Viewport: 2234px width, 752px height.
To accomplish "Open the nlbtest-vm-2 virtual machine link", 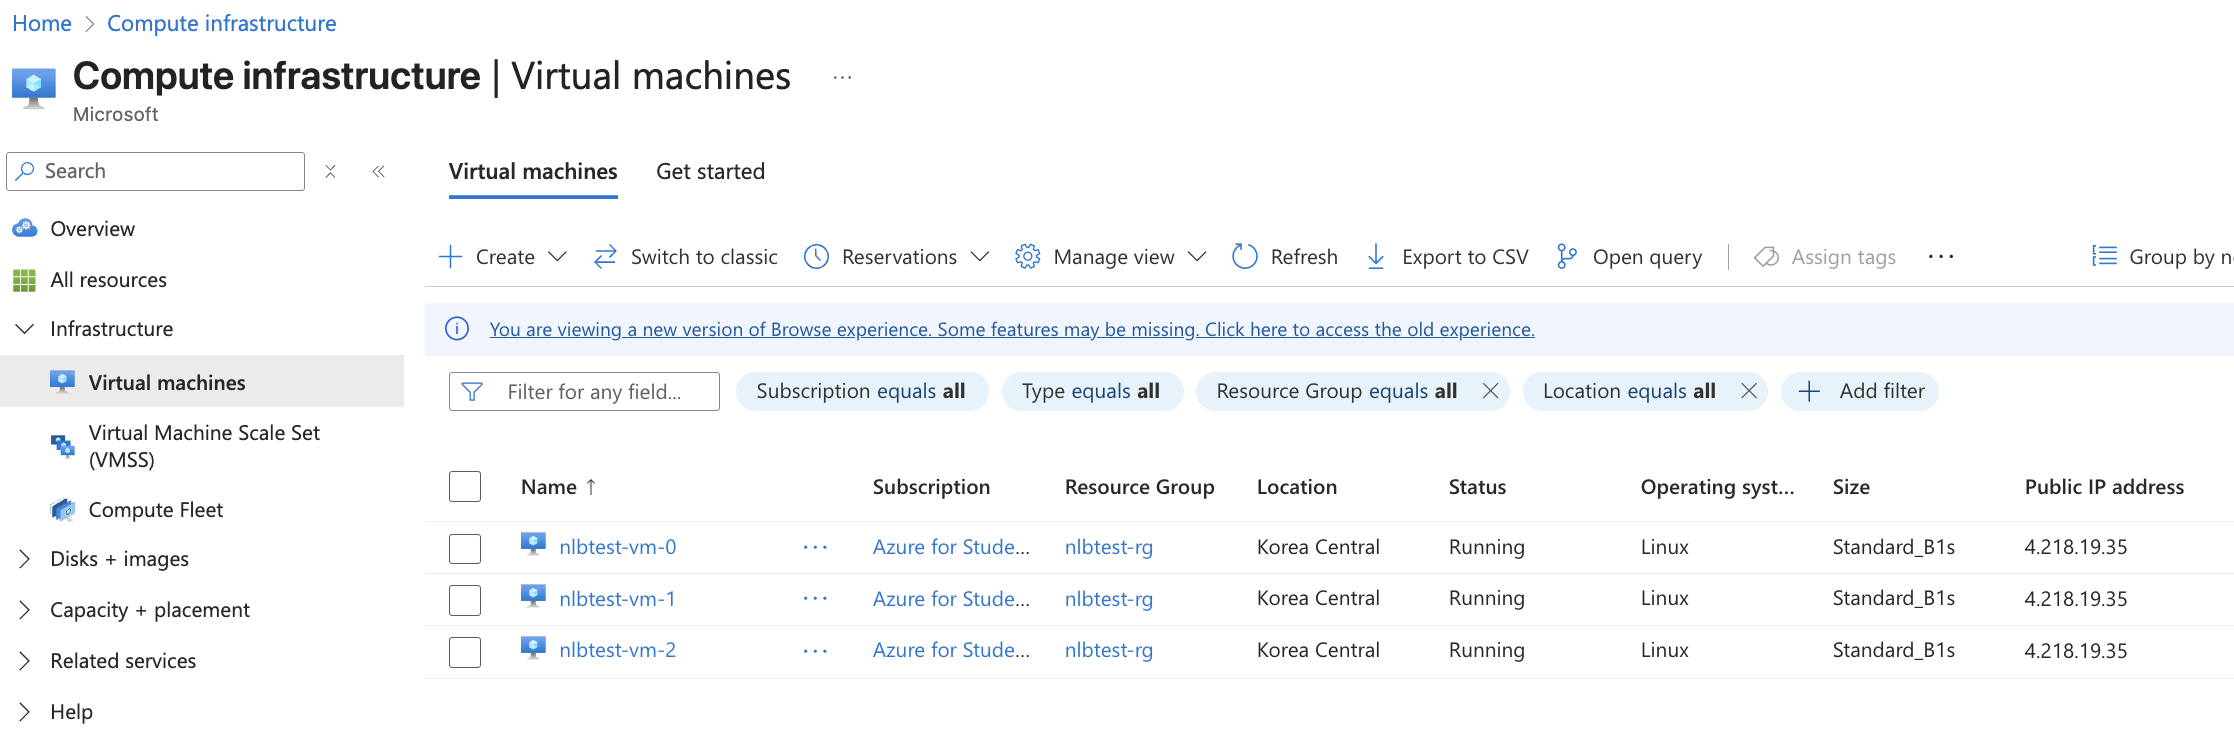I will coord(618,650).
